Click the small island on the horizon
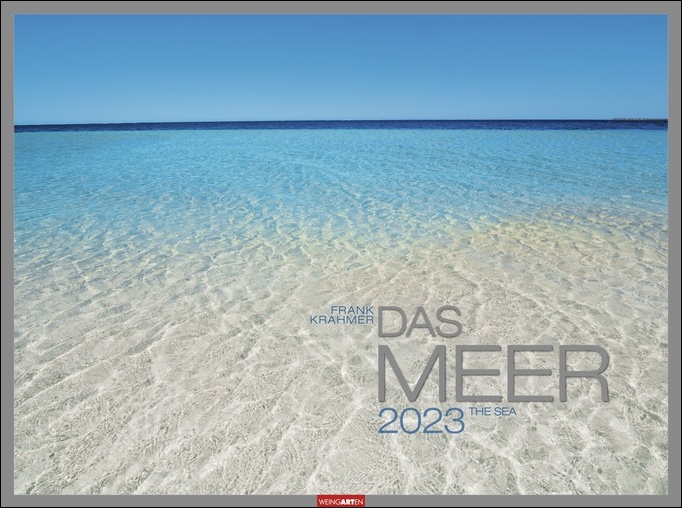This screenshot has width=682, height=508. tap(640, 120)
